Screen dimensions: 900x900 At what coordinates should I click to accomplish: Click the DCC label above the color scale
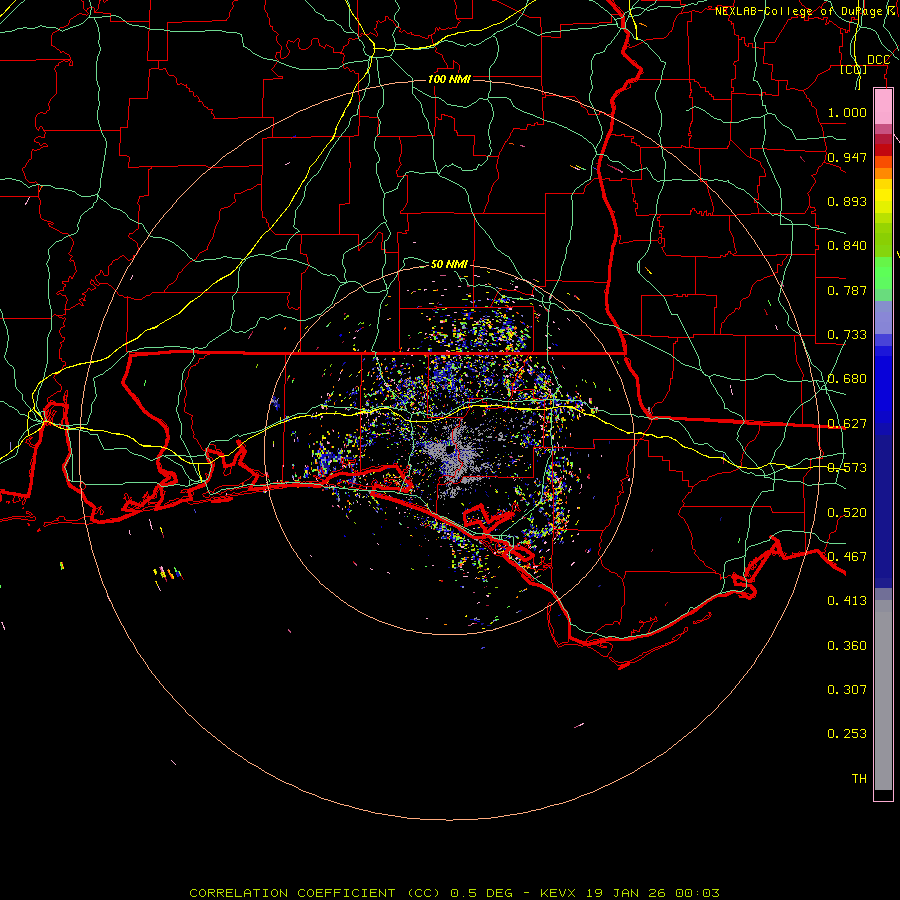pos(878,60)
